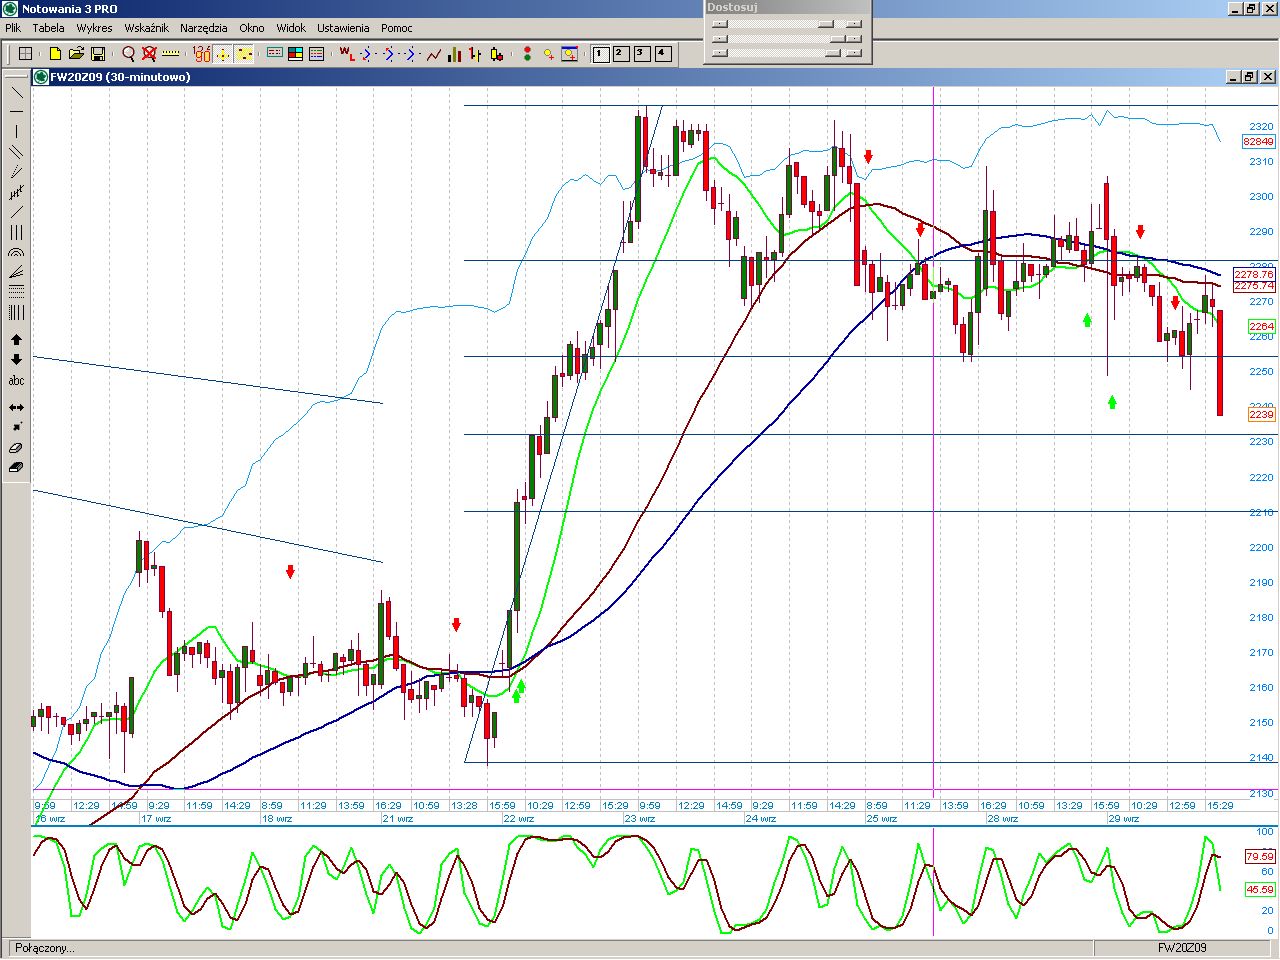The image size is (1280, 960).
Task: Choose the abc text annotation tool
Action: click(x=16, y=381)
